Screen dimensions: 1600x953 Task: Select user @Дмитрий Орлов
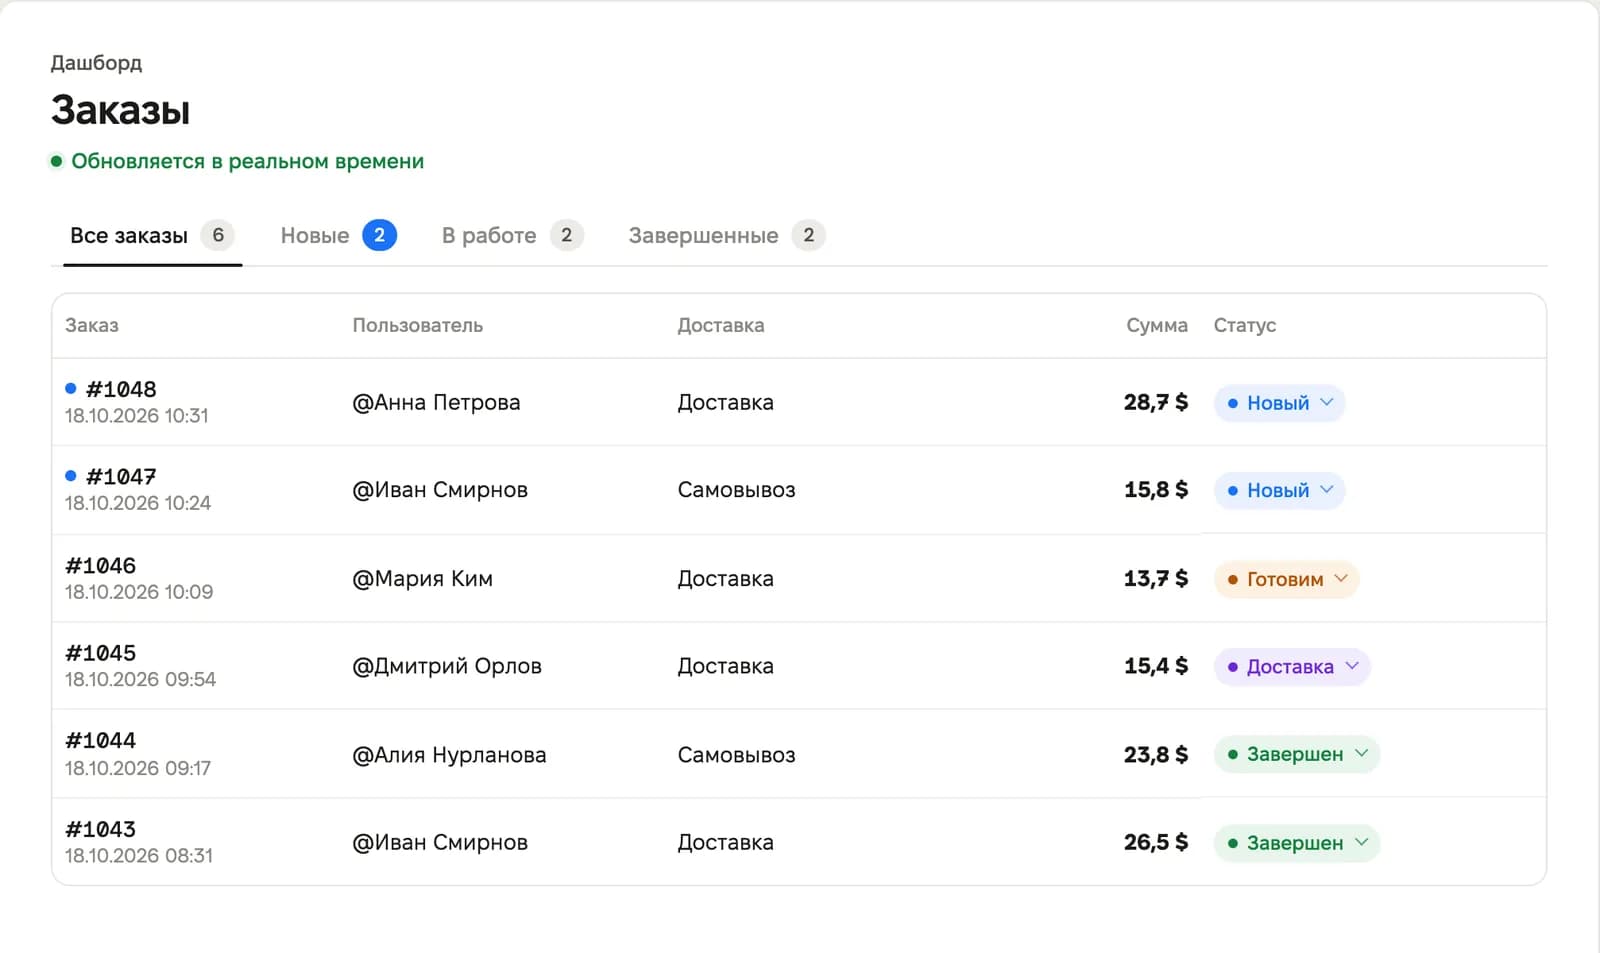pyautogui.click(x=447, y=667)
